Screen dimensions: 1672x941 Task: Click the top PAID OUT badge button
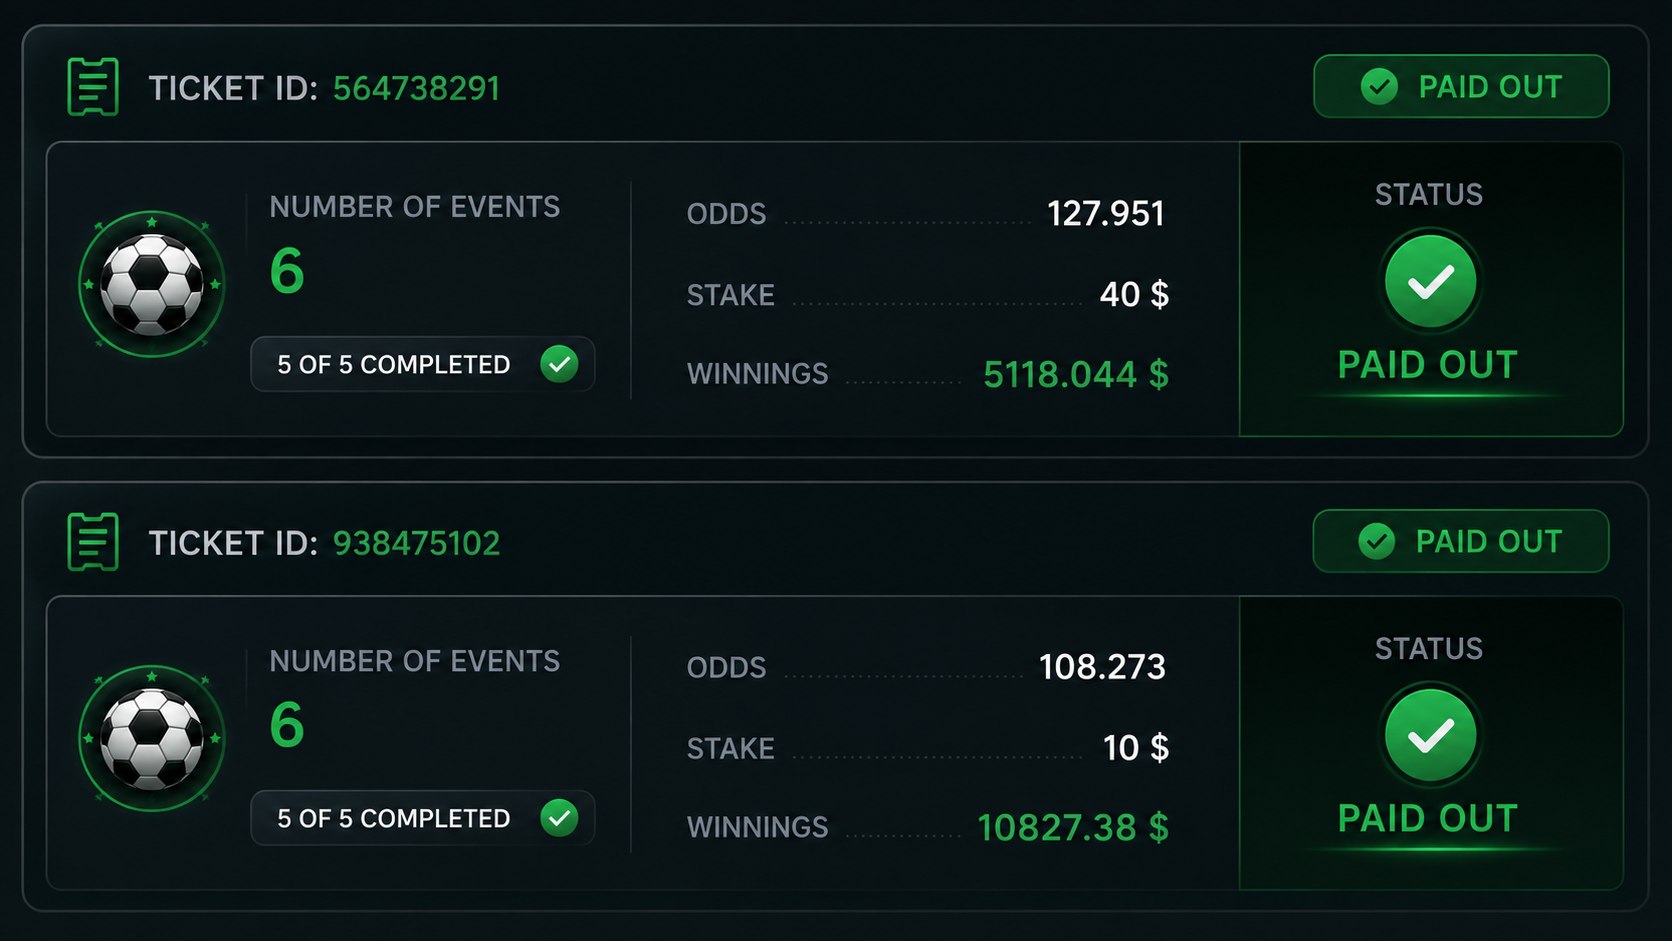pos(1461,86)
